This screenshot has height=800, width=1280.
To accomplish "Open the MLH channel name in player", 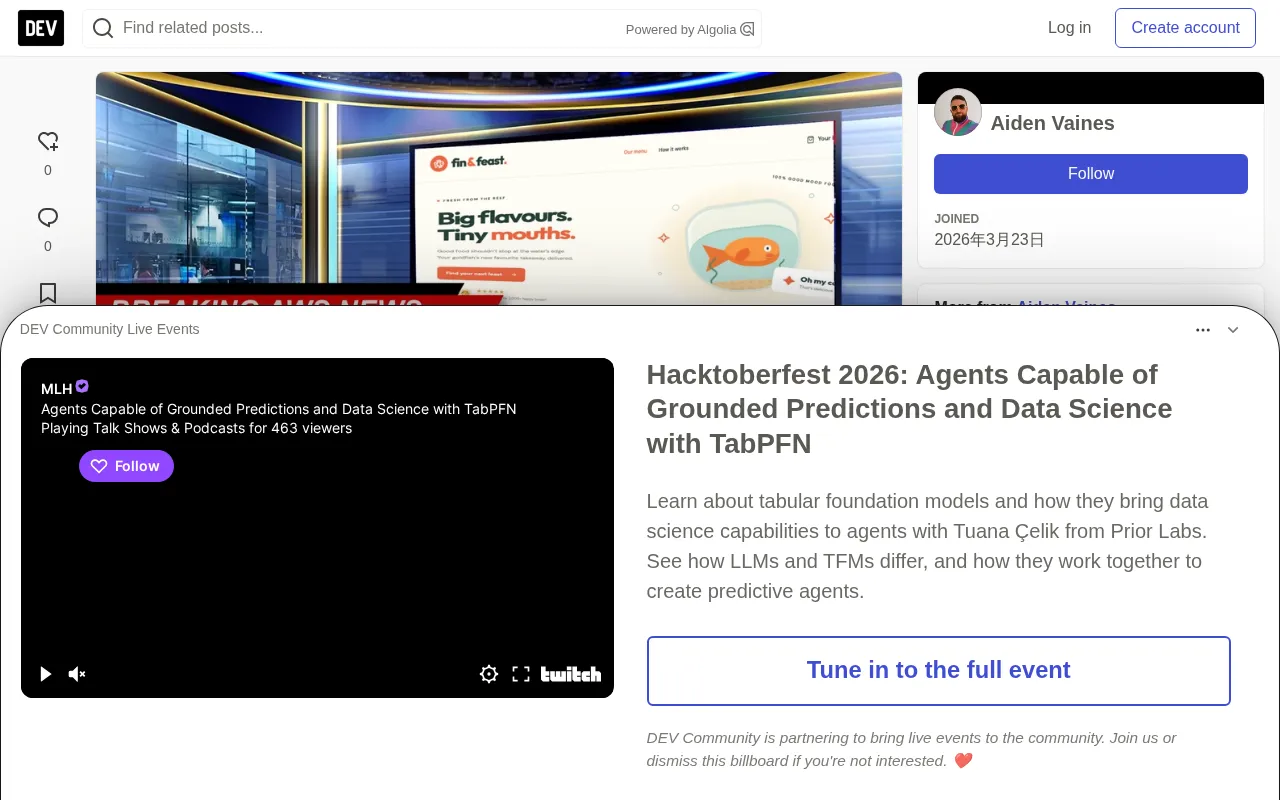I will click(x=57, y=388).
